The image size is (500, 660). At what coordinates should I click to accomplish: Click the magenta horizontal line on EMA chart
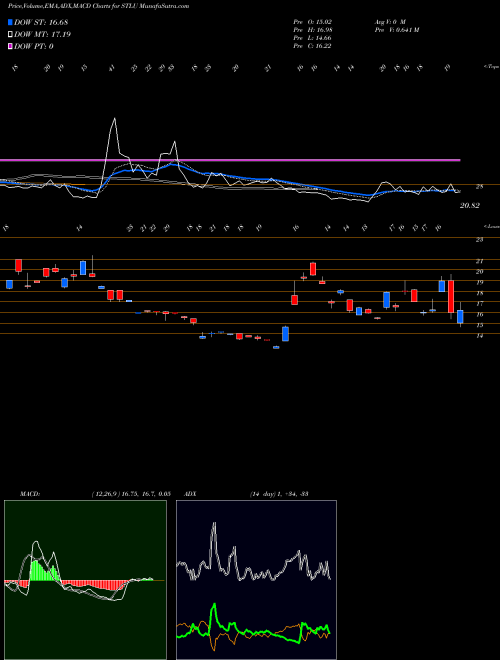pyautogui.click(x=230, y=160)
